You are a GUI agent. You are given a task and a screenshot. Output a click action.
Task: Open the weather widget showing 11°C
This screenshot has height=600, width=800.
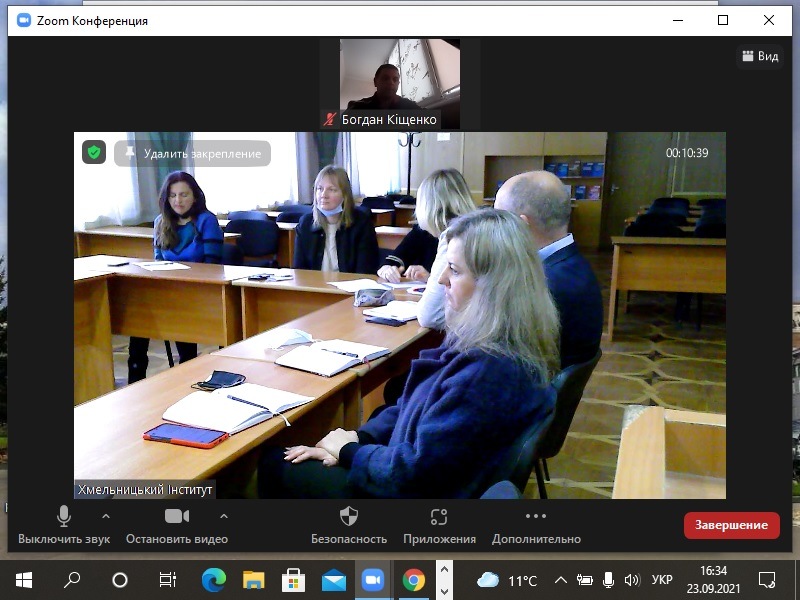pyautogui.click(x=507, y=580)
